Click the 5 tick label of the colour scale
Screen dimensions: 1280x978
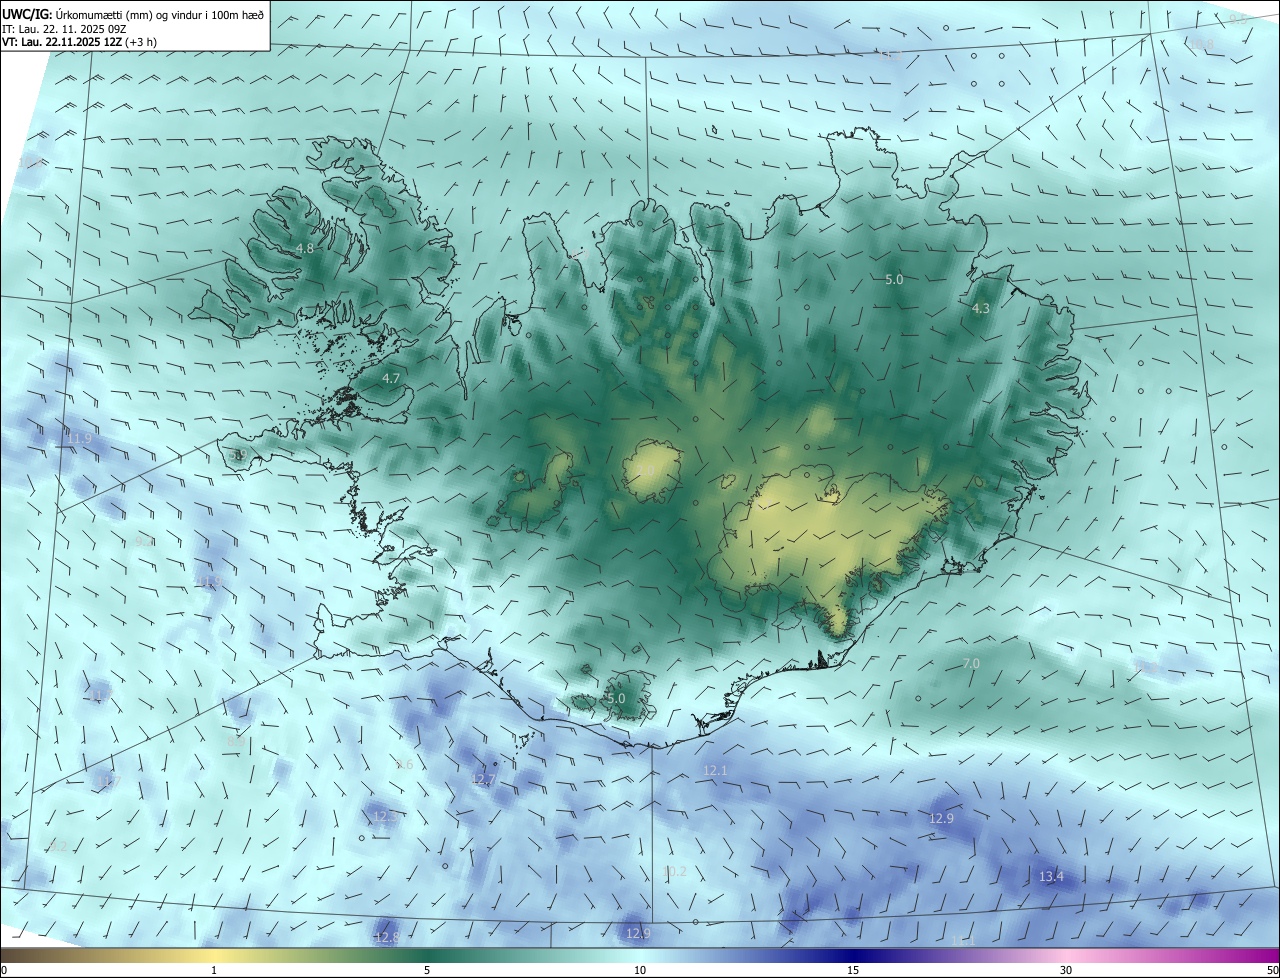click(x=427, y=971)
